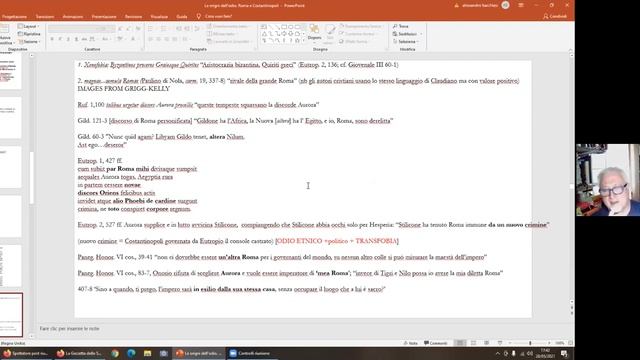
Task: Click the 100% zoom level indicator
Action: coord(560,343)
